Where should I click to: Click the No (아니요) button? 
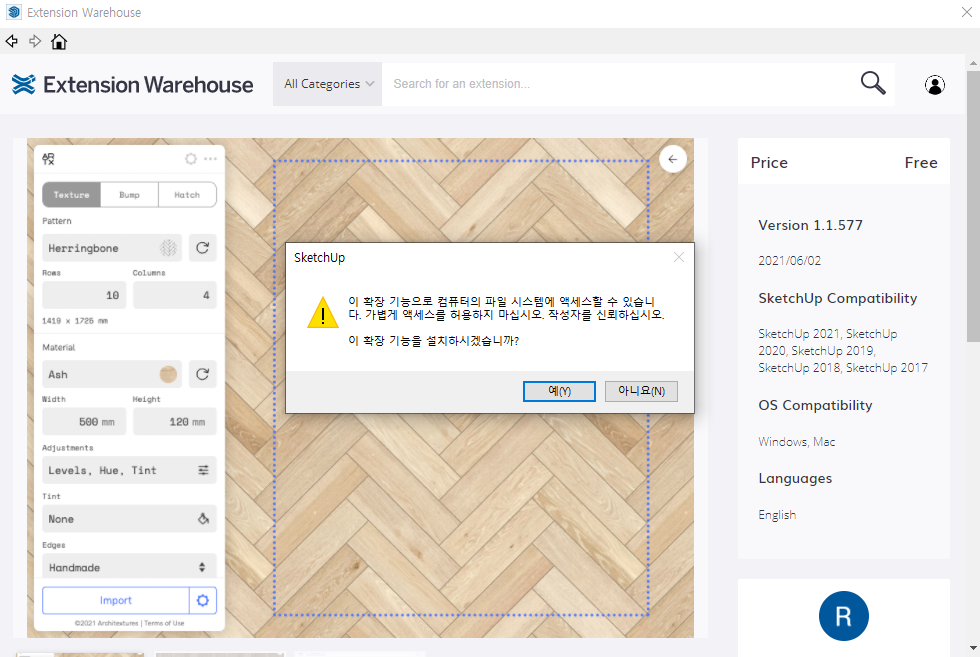point(641,391)
